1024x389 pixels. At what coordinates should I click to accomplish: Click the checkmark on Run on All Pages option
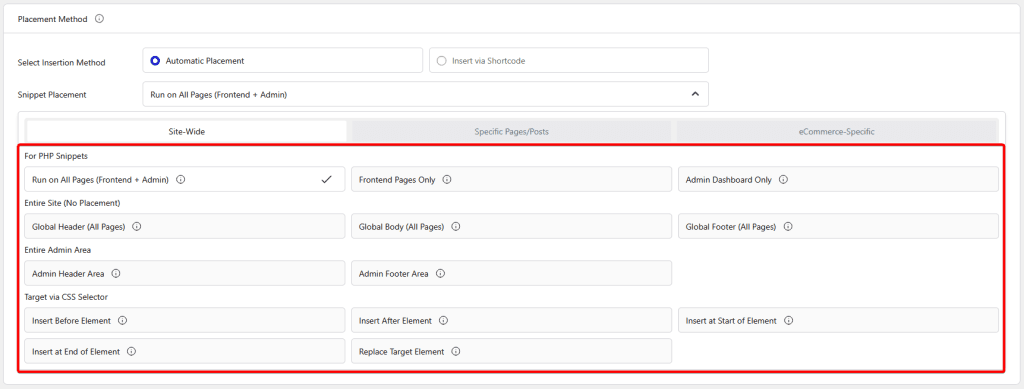327,179
